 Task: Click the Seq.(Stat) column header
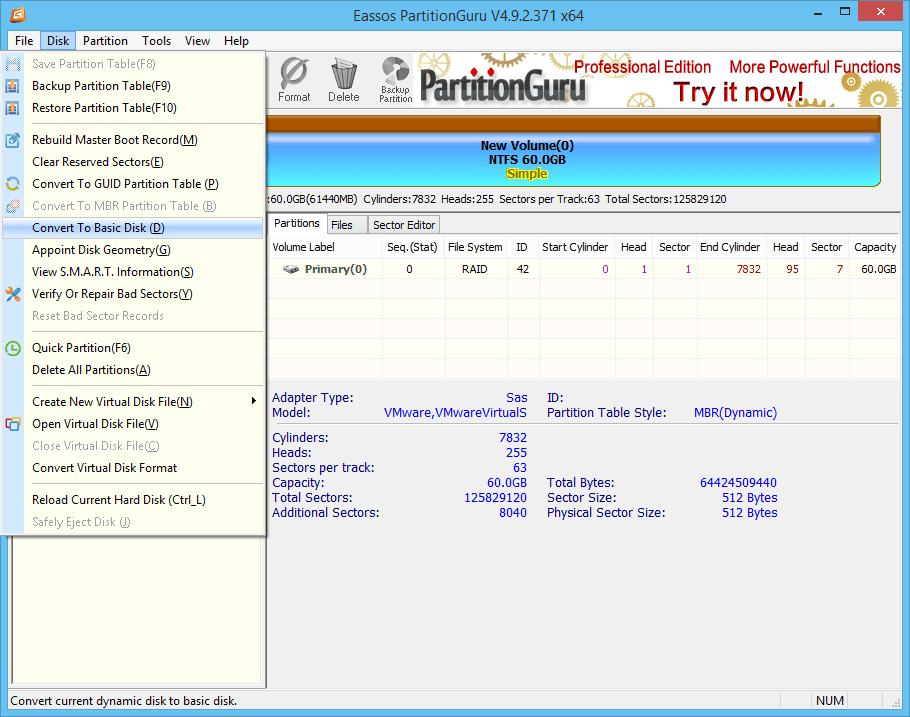413,247
